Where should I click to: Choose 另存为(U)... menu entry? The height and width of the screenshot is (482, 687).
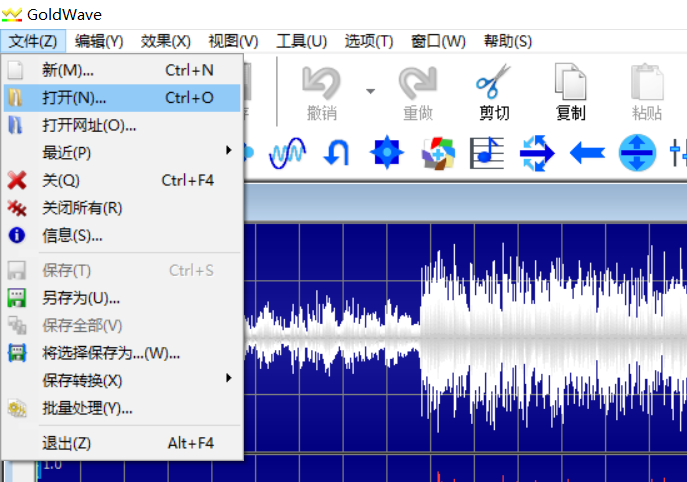tap(122, 298)
